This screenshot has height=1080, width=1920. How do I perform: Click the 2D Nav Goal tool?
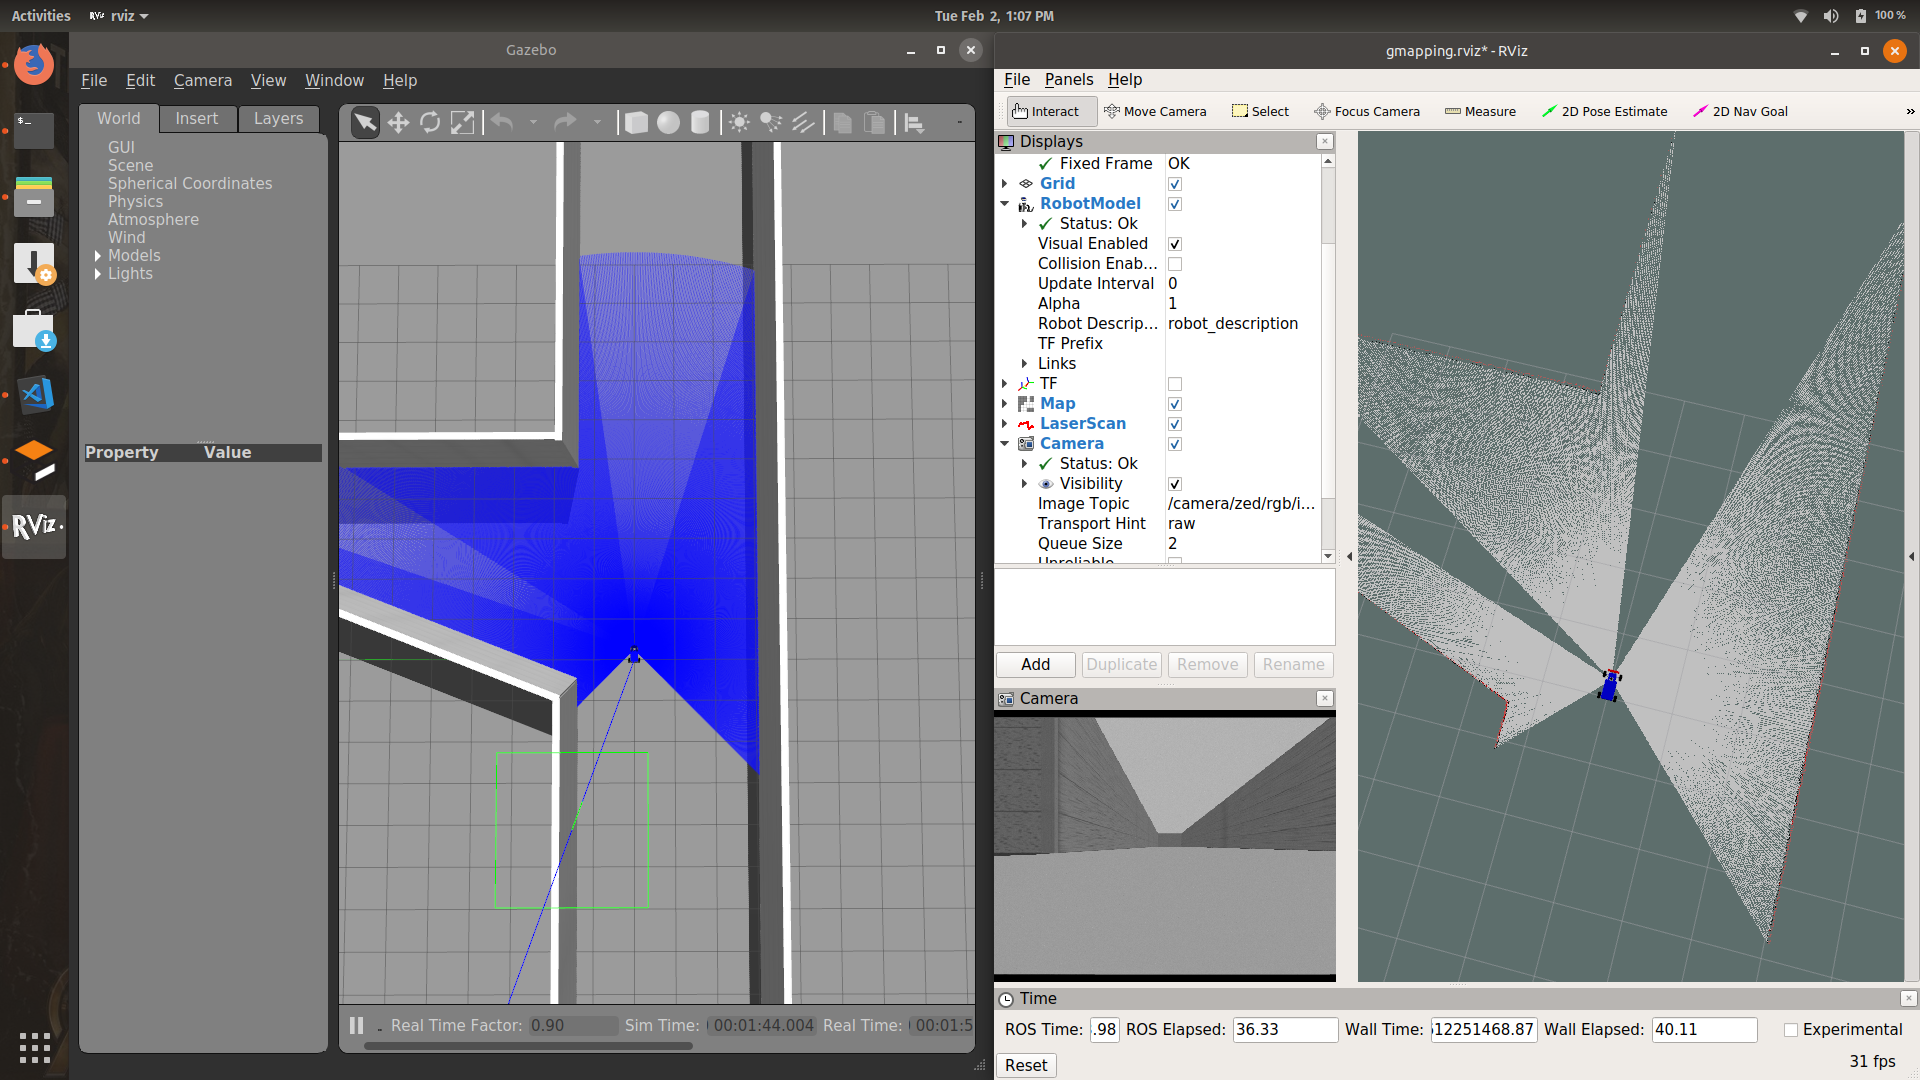[1739, 111]
